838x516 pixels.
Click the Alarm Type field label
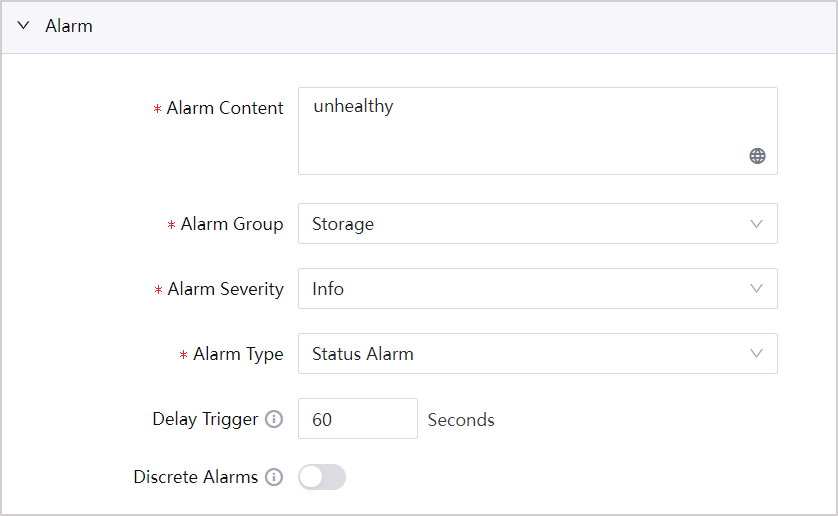(x=238, y=354)
